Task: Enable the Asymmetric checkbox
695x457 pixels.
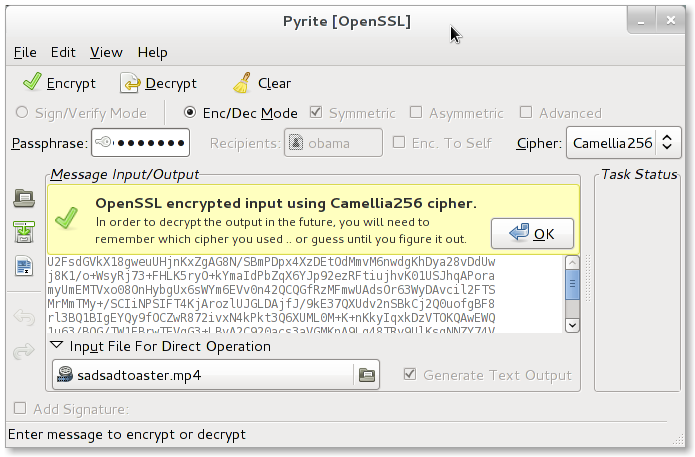Action: pos(416,113)
